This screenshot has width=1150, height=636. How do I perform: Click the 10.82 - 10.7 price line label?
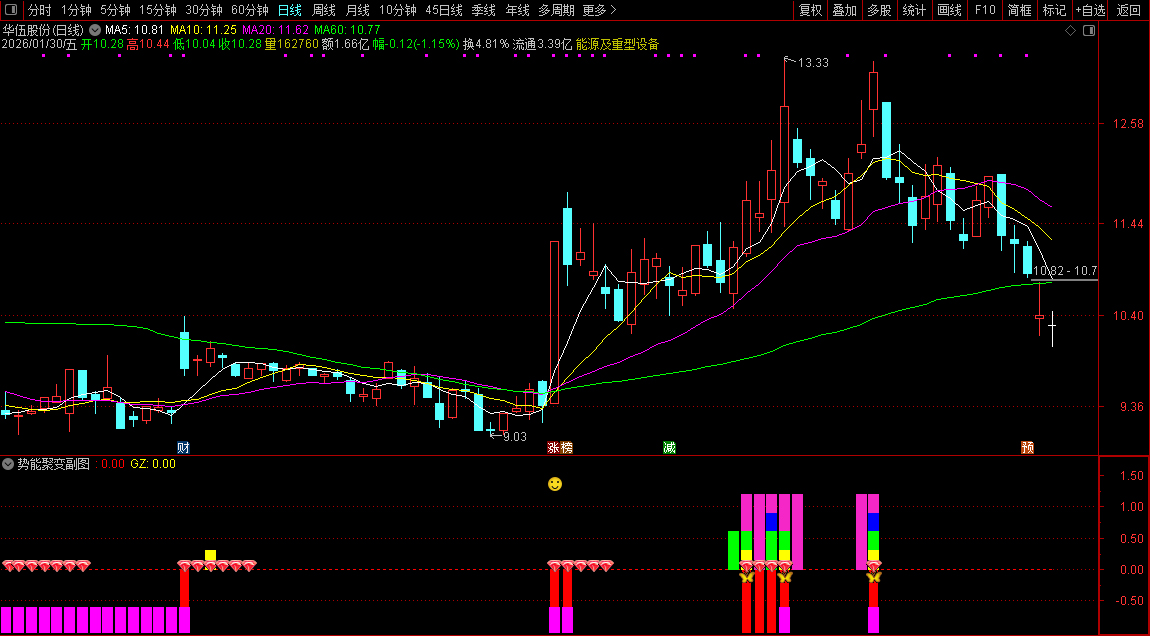1065,271
